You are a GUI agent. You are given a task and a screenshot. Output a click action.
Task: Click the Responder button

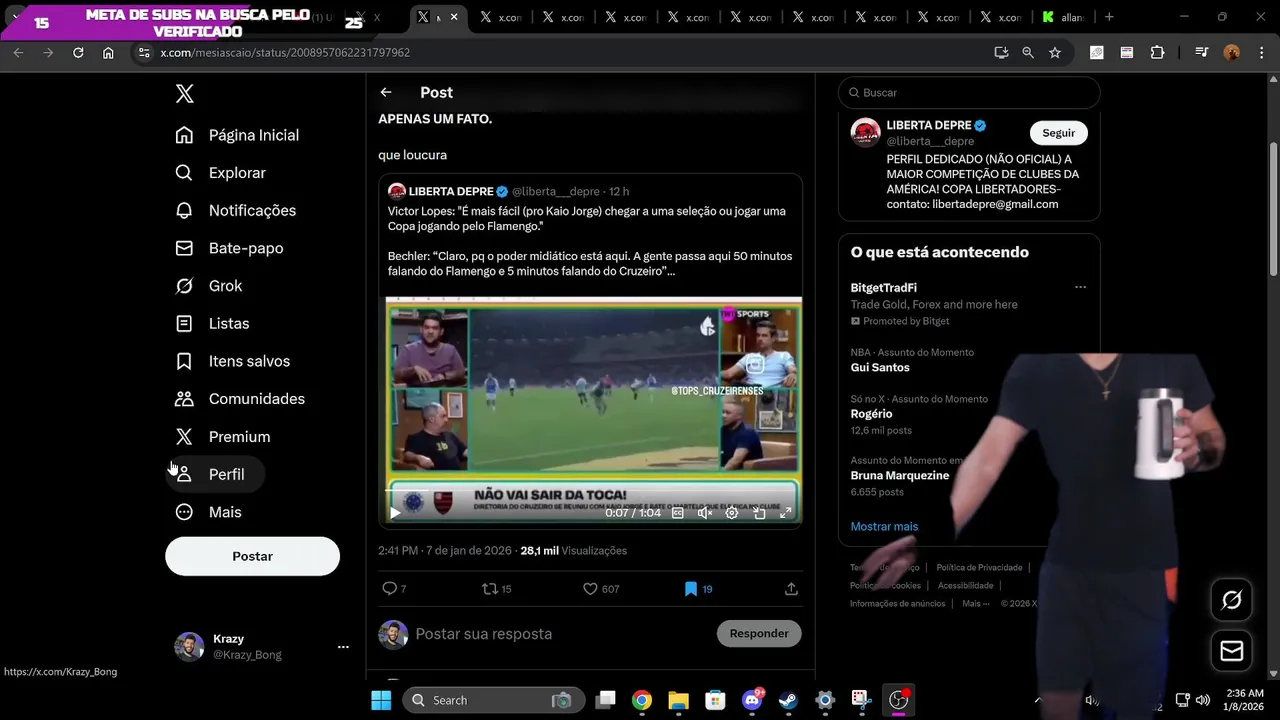(759, 633)
